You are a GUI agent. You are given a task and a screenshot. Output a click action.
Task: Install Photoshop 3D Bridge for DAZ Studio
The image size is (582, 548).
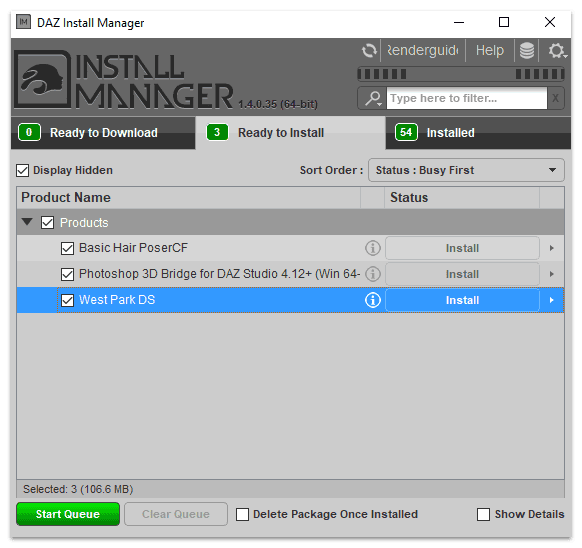[x=462, y=274]
